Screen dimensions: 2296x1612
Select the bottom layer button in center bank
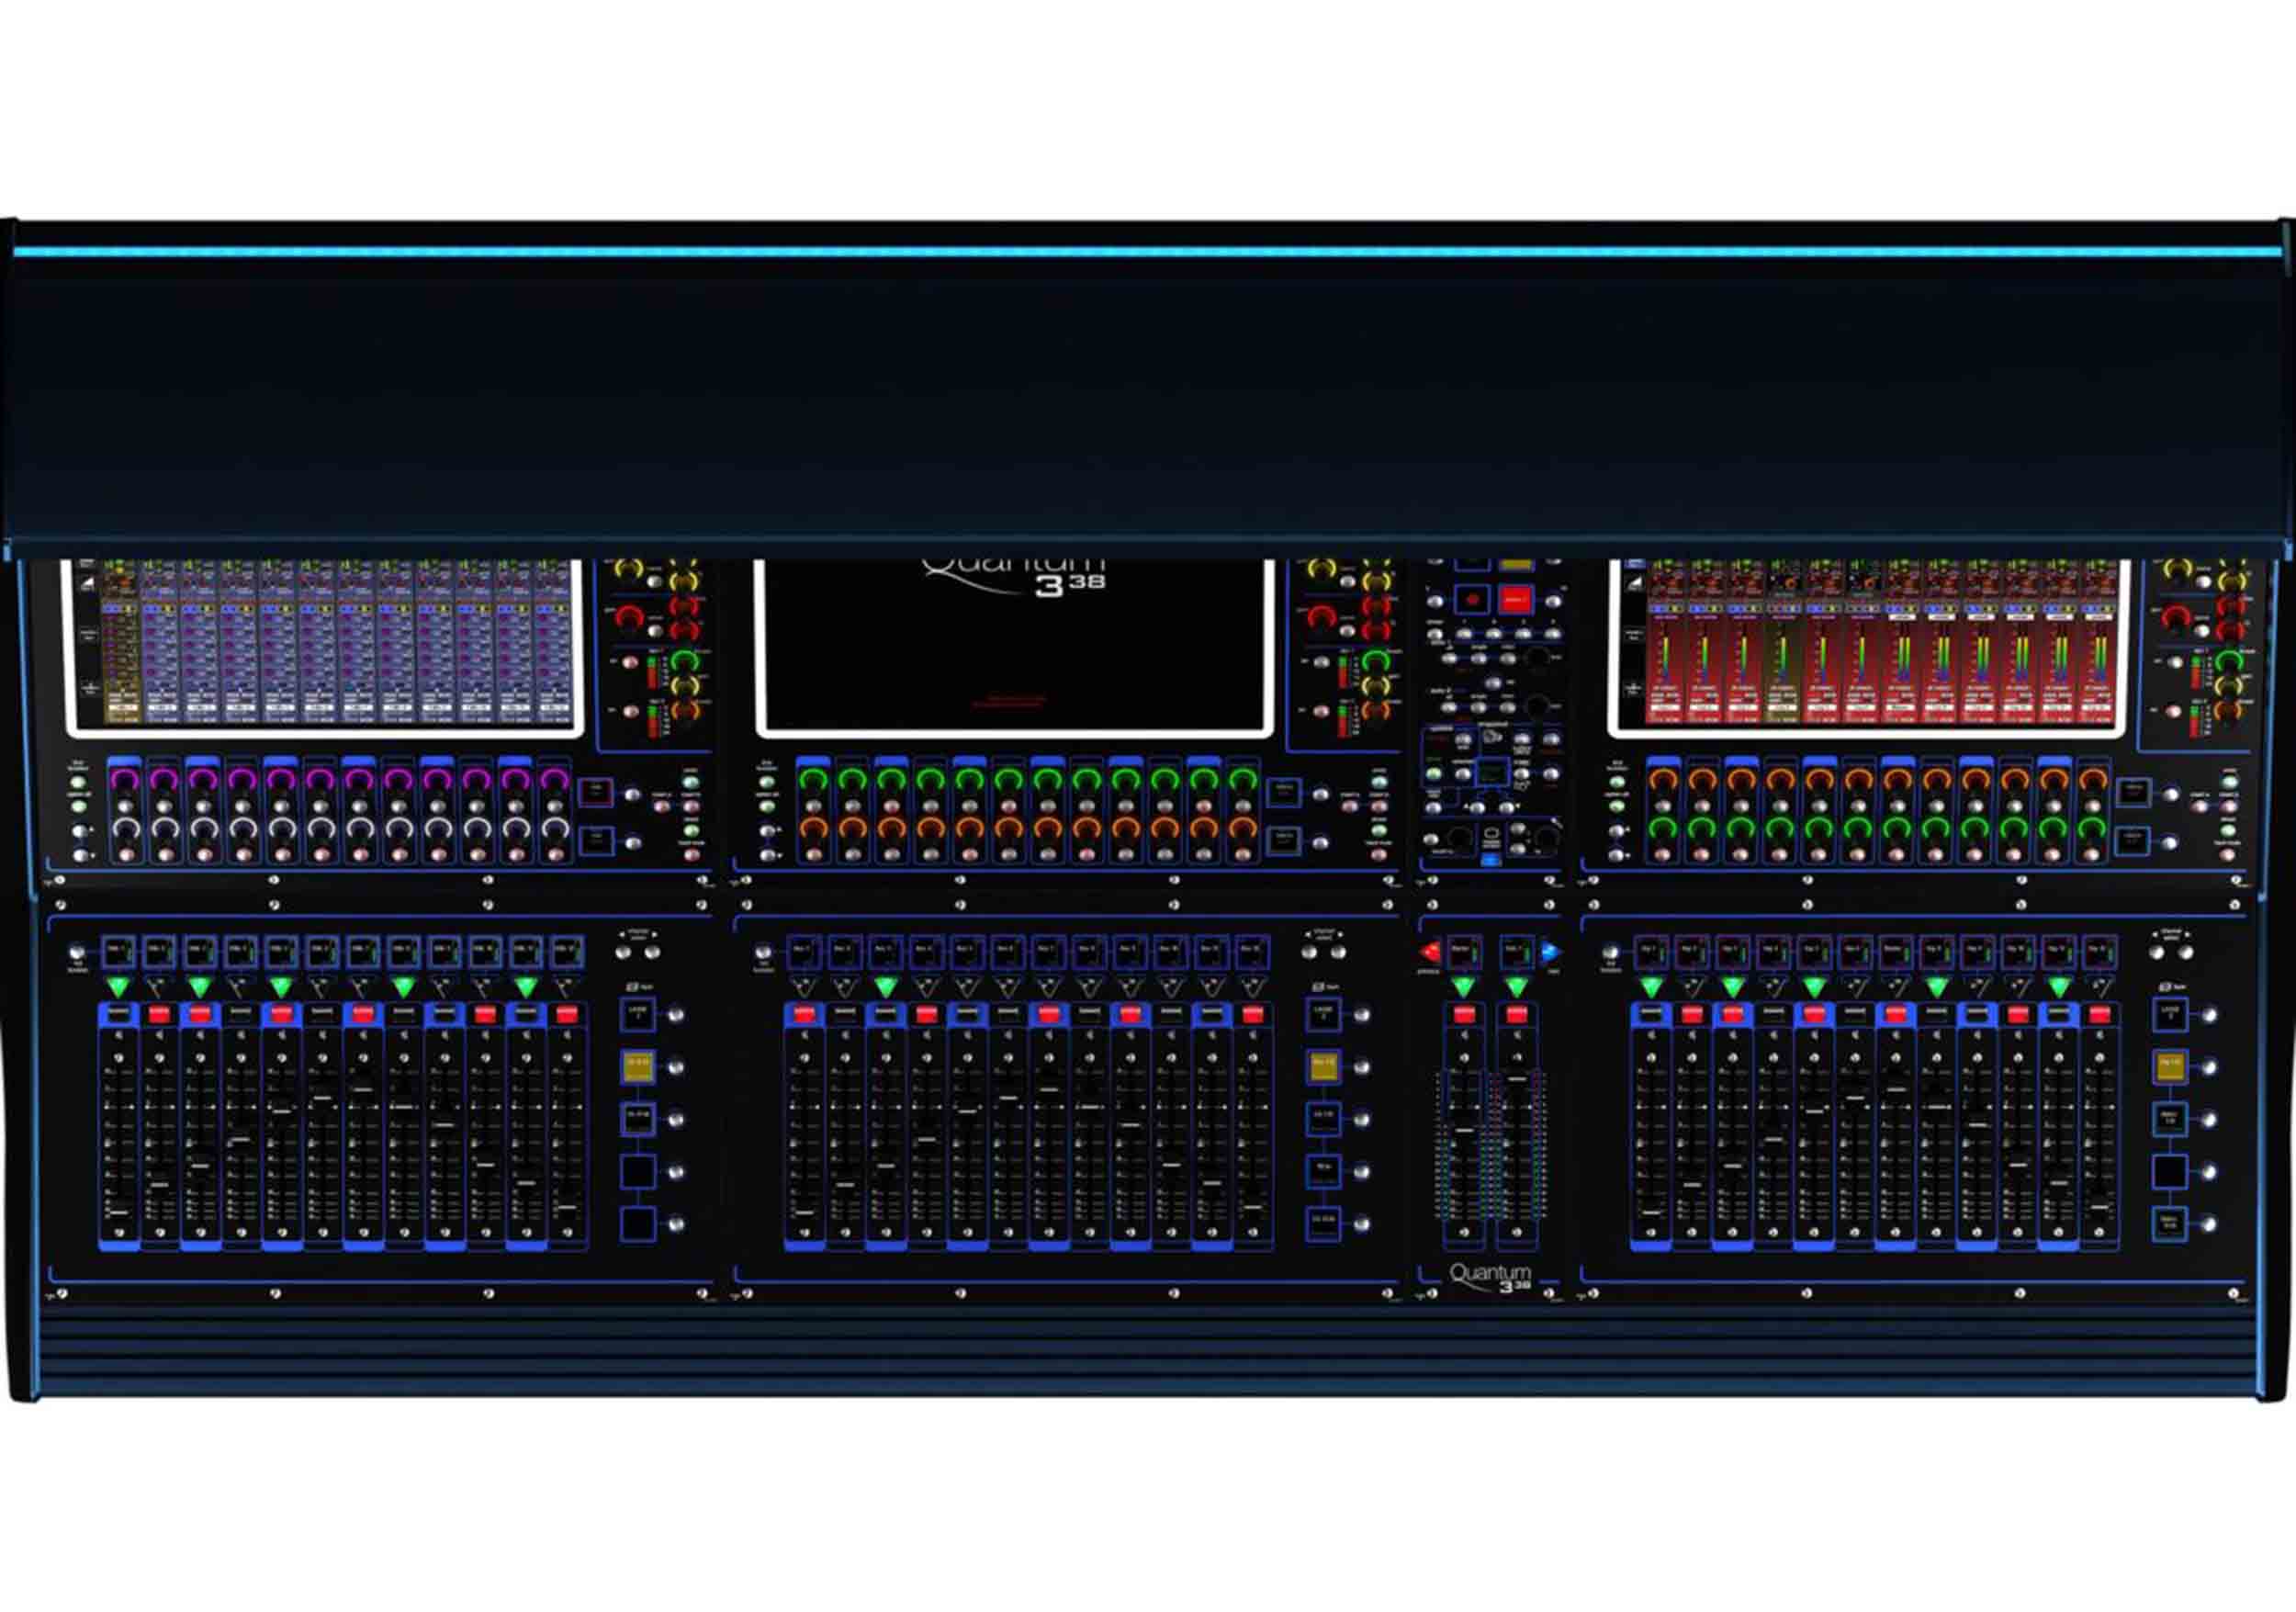[x=1323, y=1223]
